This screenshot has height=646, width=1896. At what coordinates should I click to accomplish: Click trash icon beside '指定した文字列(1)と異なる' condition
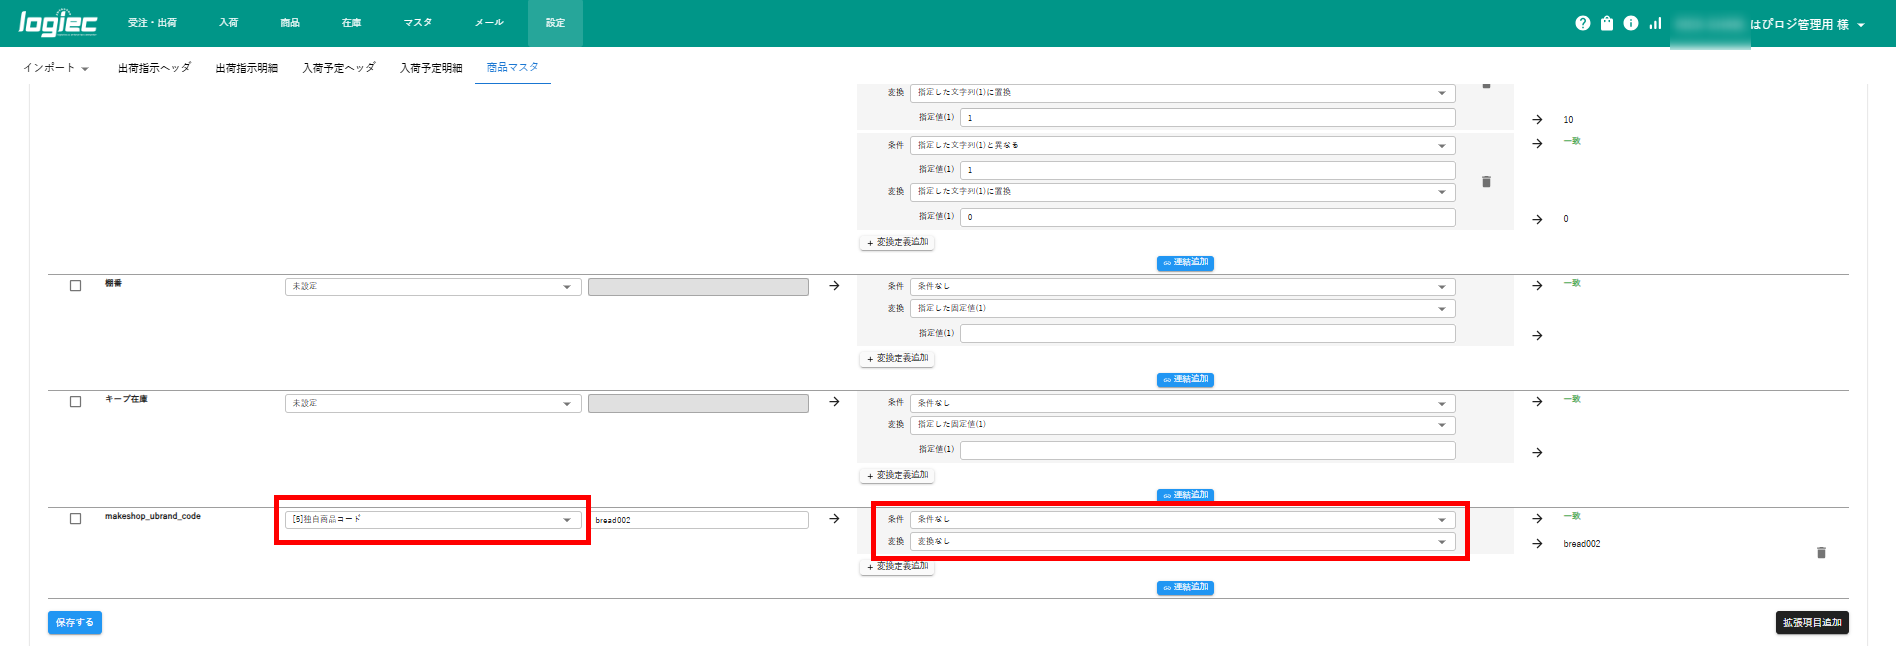pyautogui.click(x=1486, y=182)
